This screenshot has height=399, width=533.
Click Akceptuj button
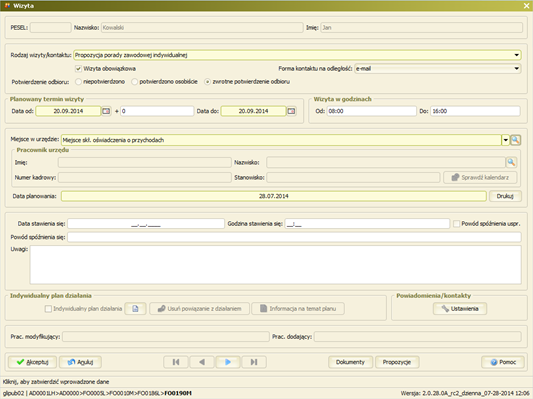click(33, 362)
